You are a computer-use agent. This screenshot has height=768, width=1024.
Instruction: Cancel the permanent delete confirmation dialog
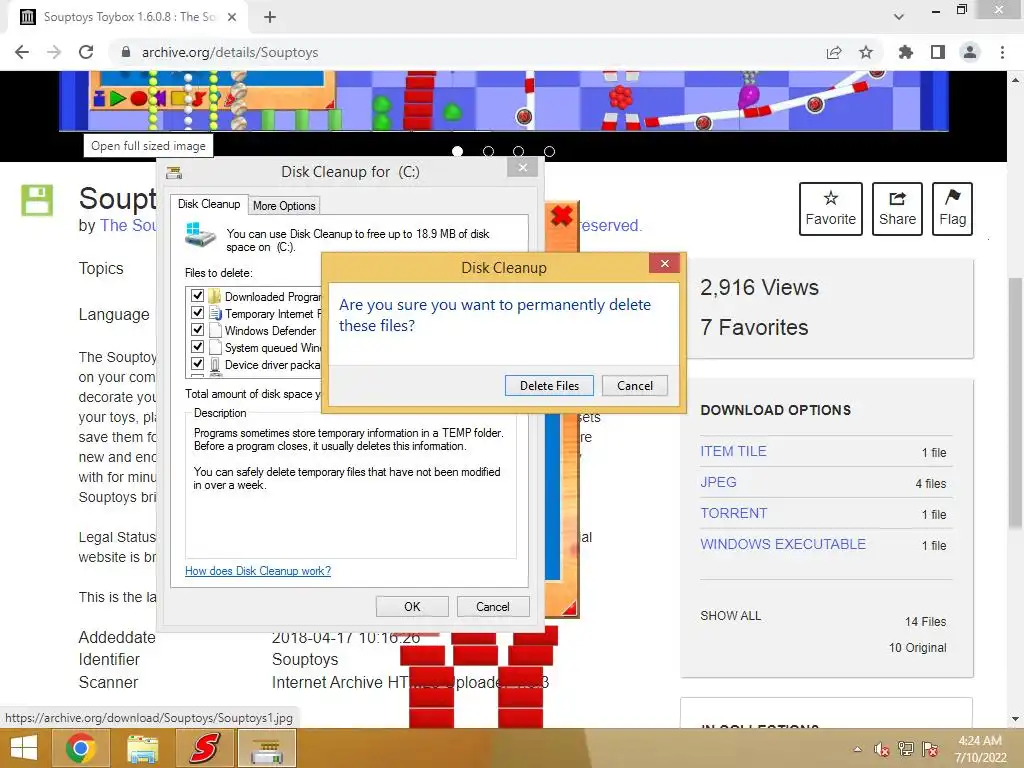(x=635, y=385)
